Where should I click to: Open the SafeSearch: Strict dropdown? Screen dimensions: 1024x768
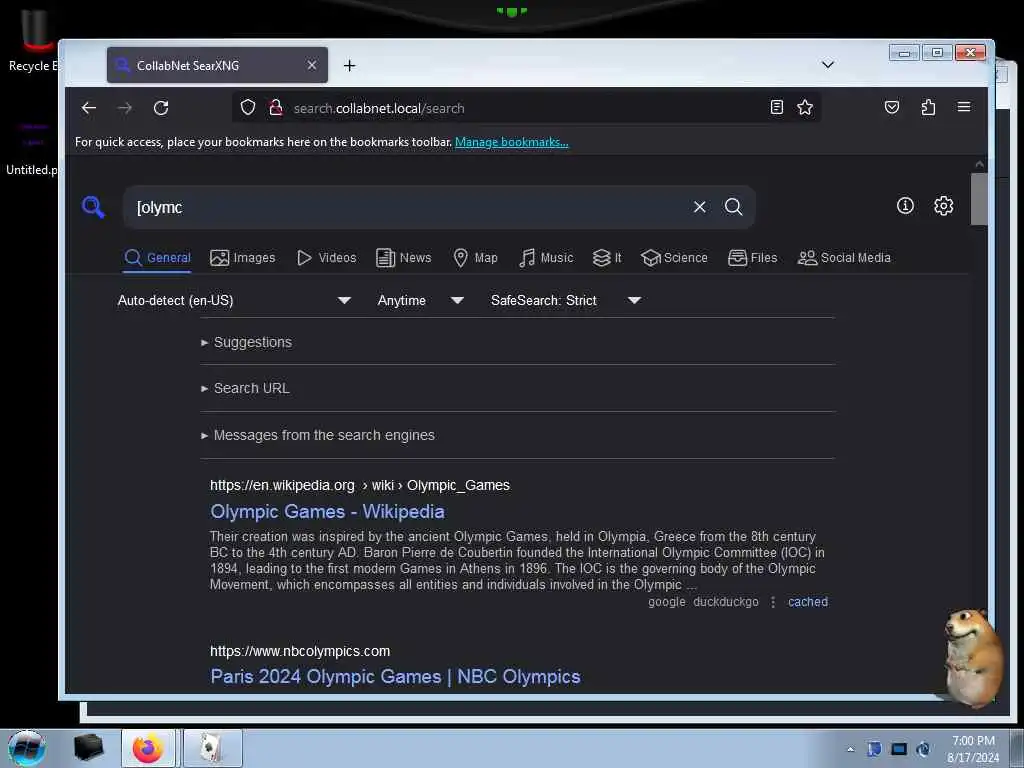coord(566,300)
